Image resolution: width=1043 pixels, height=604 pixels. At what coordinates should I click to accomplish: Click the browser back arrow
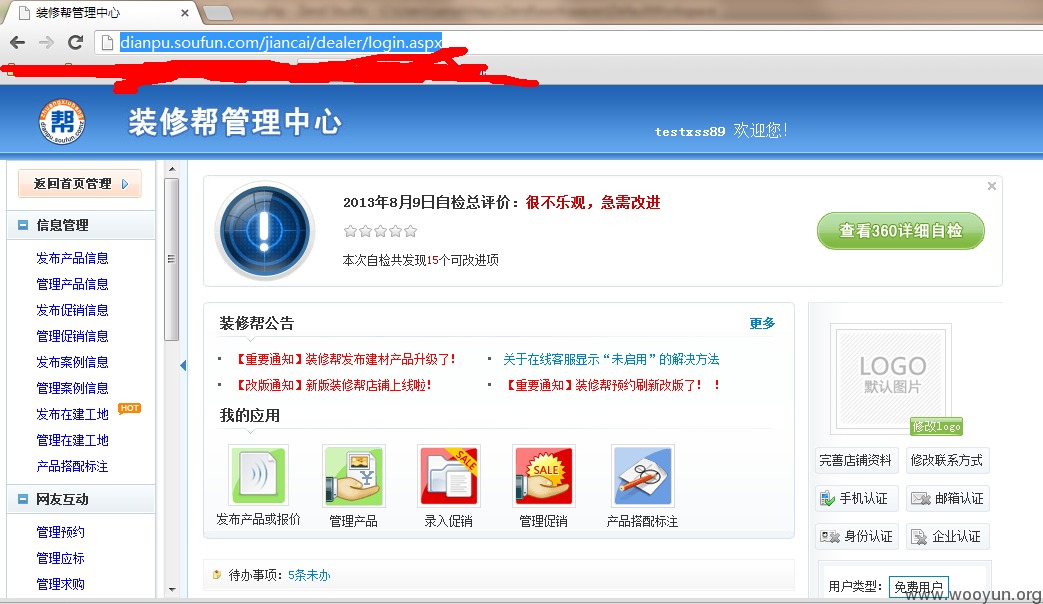tap(18, 43)
